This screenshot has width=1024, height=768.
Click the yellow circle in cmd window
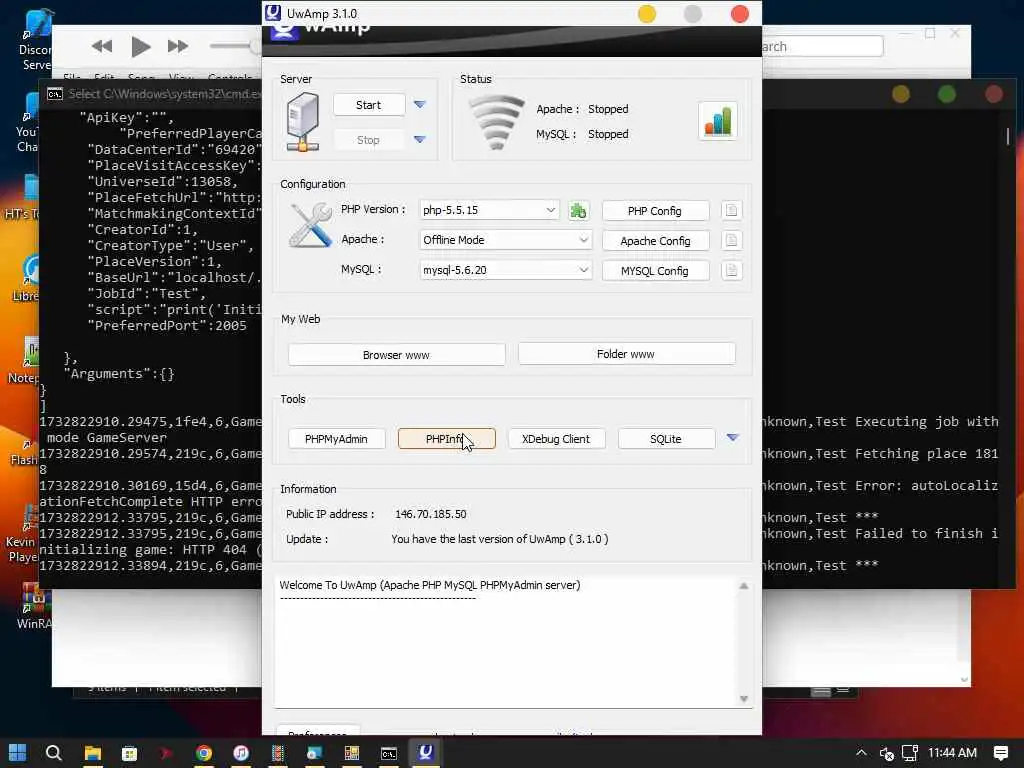[x=901, y=95]
